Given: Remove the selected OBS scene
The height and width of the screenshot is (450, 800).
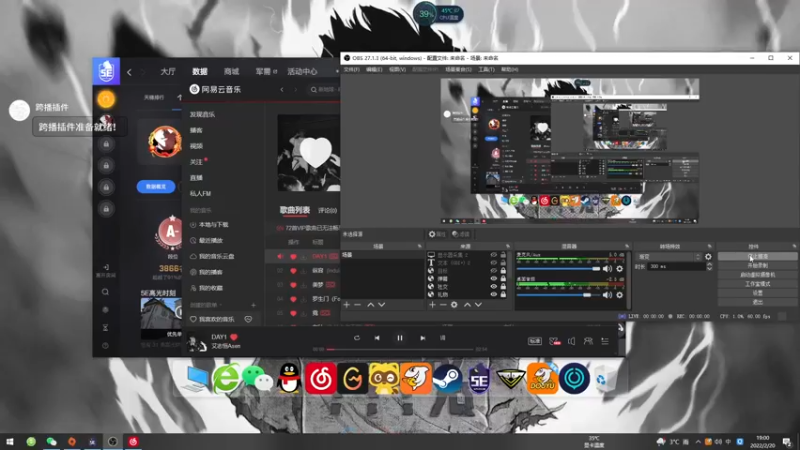Looking at the screenshot, I should [x=358, y=305].
